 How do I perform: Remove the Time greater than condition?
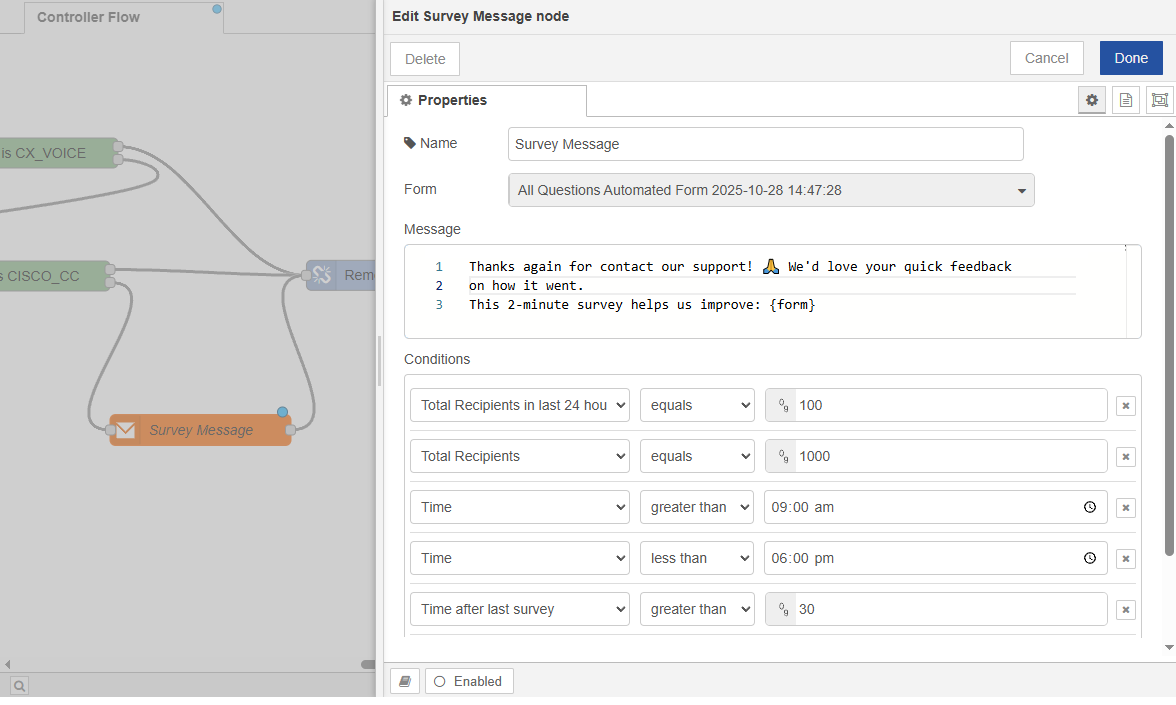click(1126, 508)
